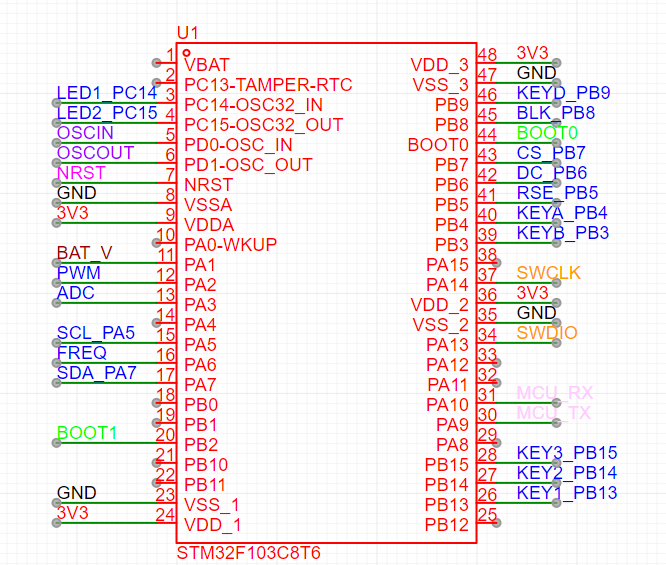Click the 3V3 label at pin 48

pyautogui.click(x=533, y=53)
